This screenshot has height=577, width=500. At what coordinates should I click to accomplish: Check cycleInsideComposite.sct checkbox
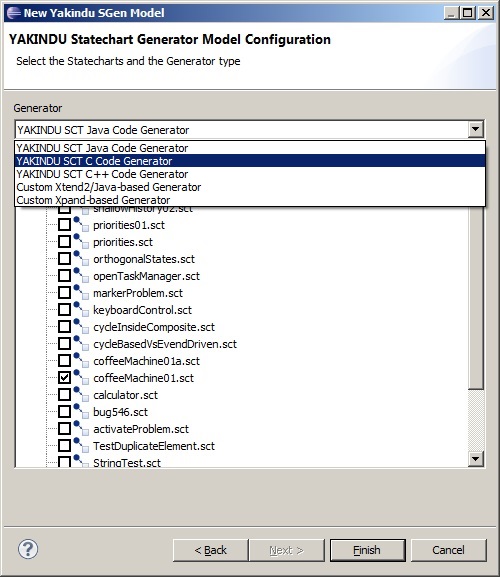pyautogui.click(x=64, y=327)
